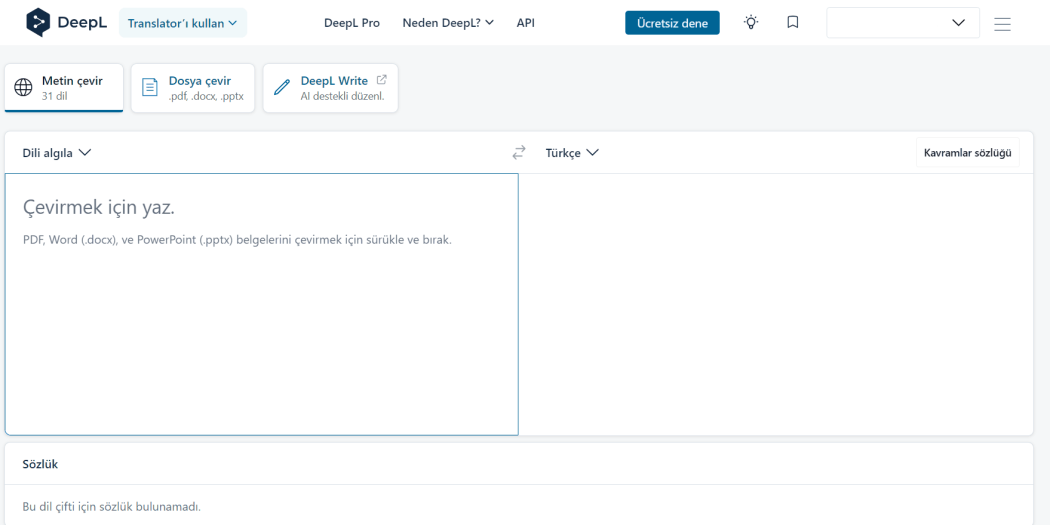Click the document icon in Dosya çevir

pos(150,88)
